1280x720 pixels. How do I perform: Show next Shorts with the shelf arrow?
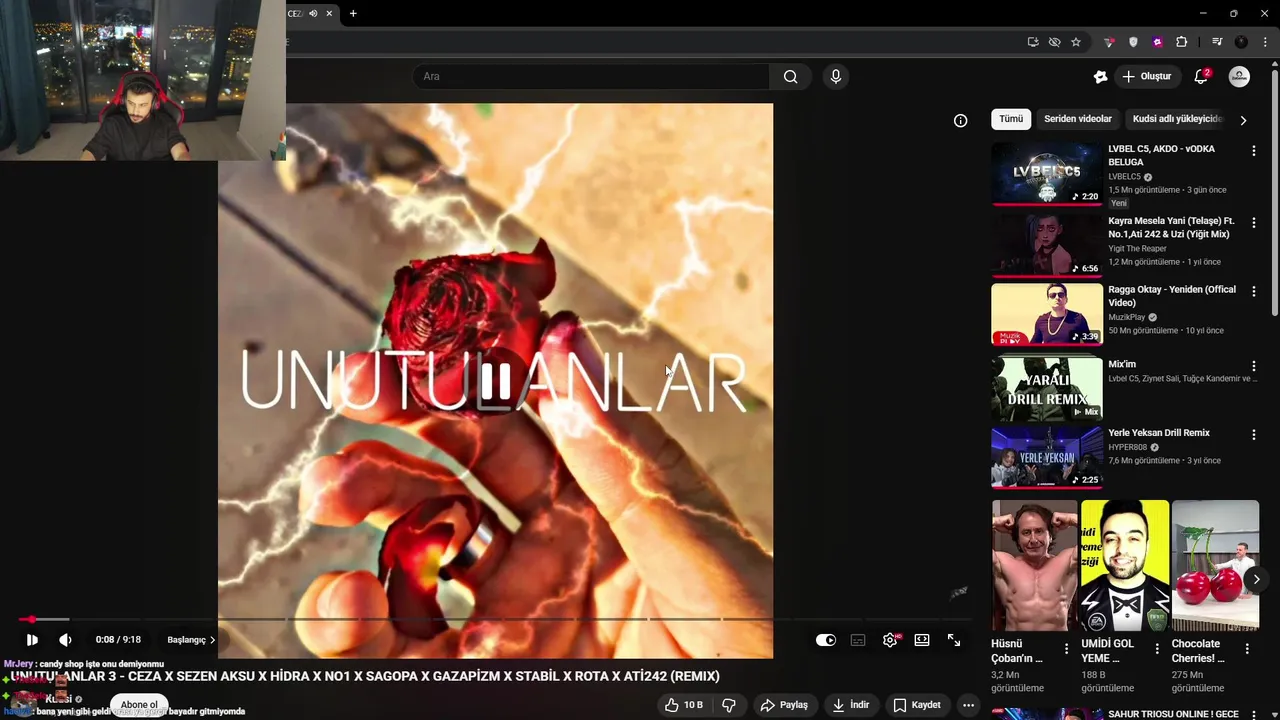coord(1256,579)
